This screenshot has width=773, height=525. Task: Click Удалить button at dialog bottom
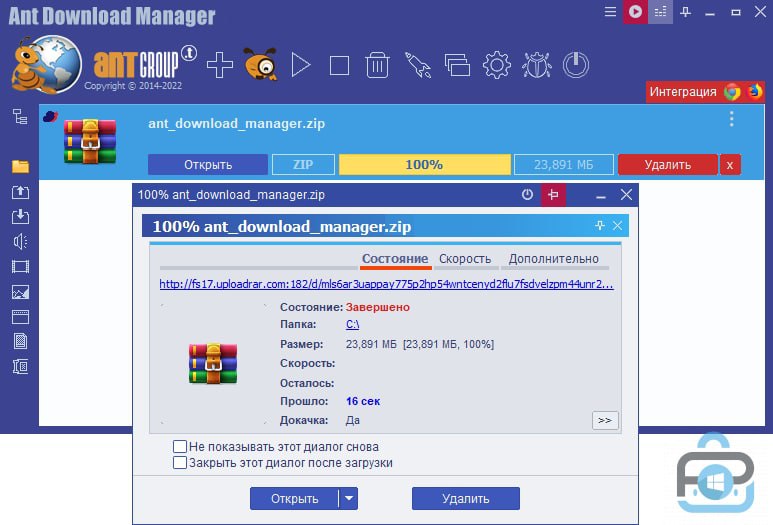tap(466, 498)
